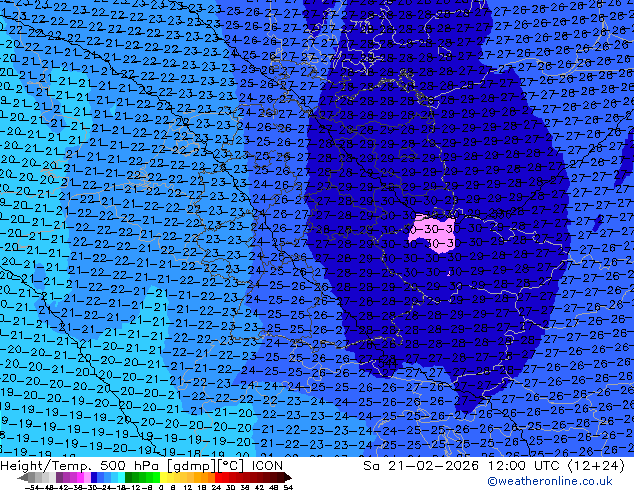Open the ©weatheronline.co.uk link
Viewport: 634px width, 490px height.
coord(550,481)
